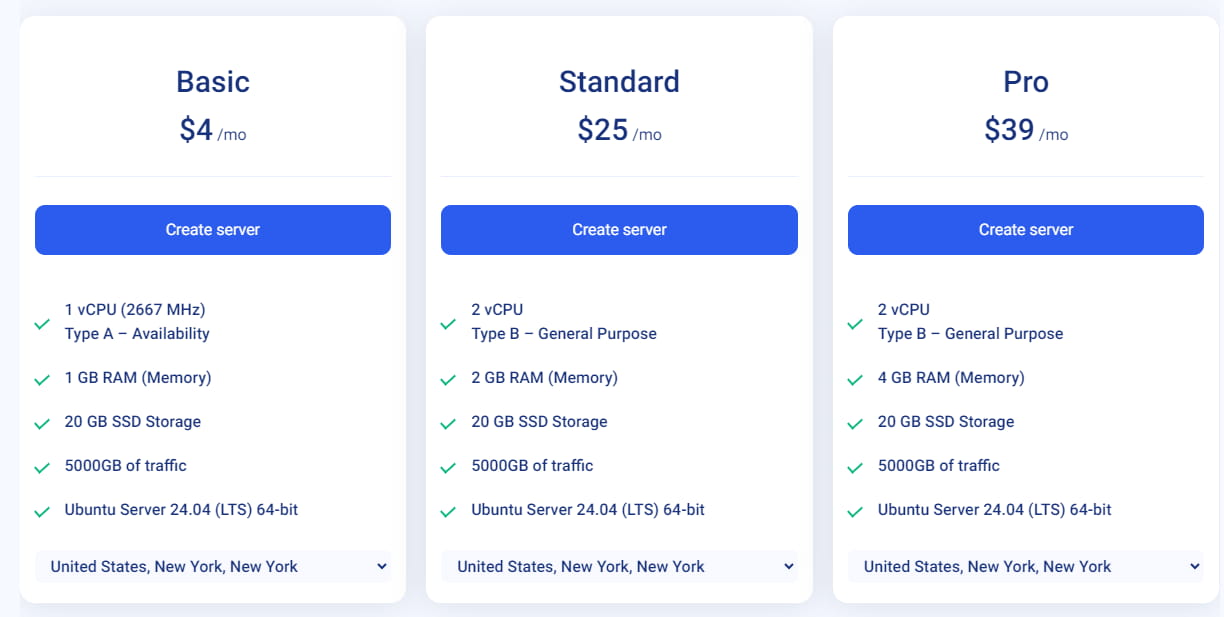Open the Standard plan location dropdown

coord(619,567)
